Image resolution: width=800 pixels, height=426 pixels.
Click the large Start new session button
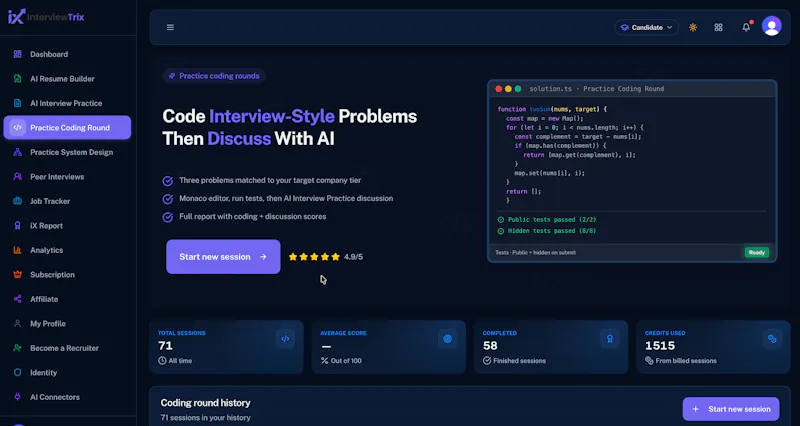(x=223, y=257)
